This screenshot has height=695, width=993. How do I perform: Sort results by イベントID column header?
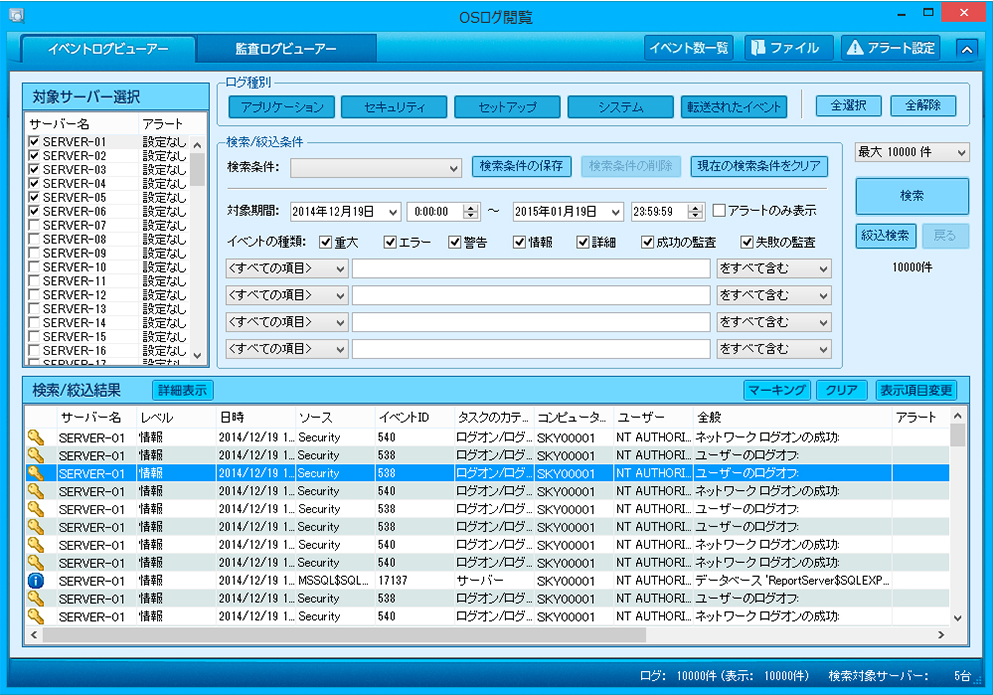414,417
